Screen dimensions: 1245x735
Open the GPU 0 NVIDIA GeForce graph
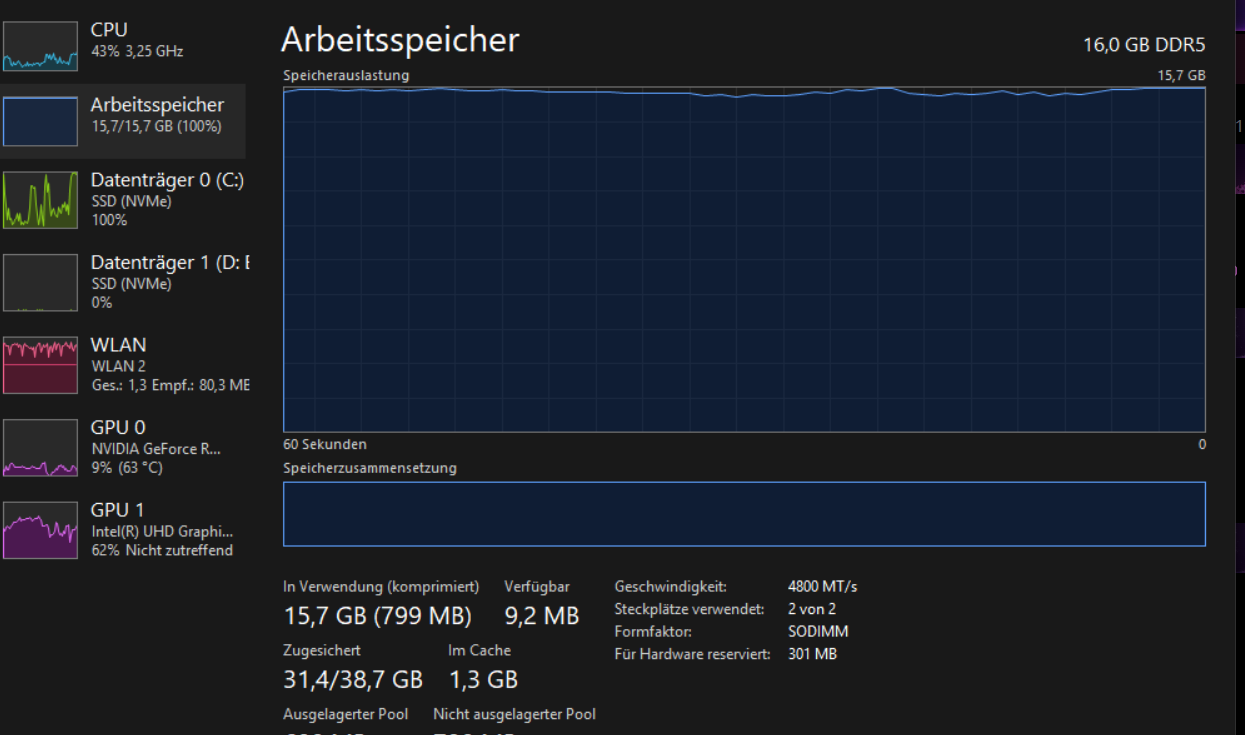(40, 447)
